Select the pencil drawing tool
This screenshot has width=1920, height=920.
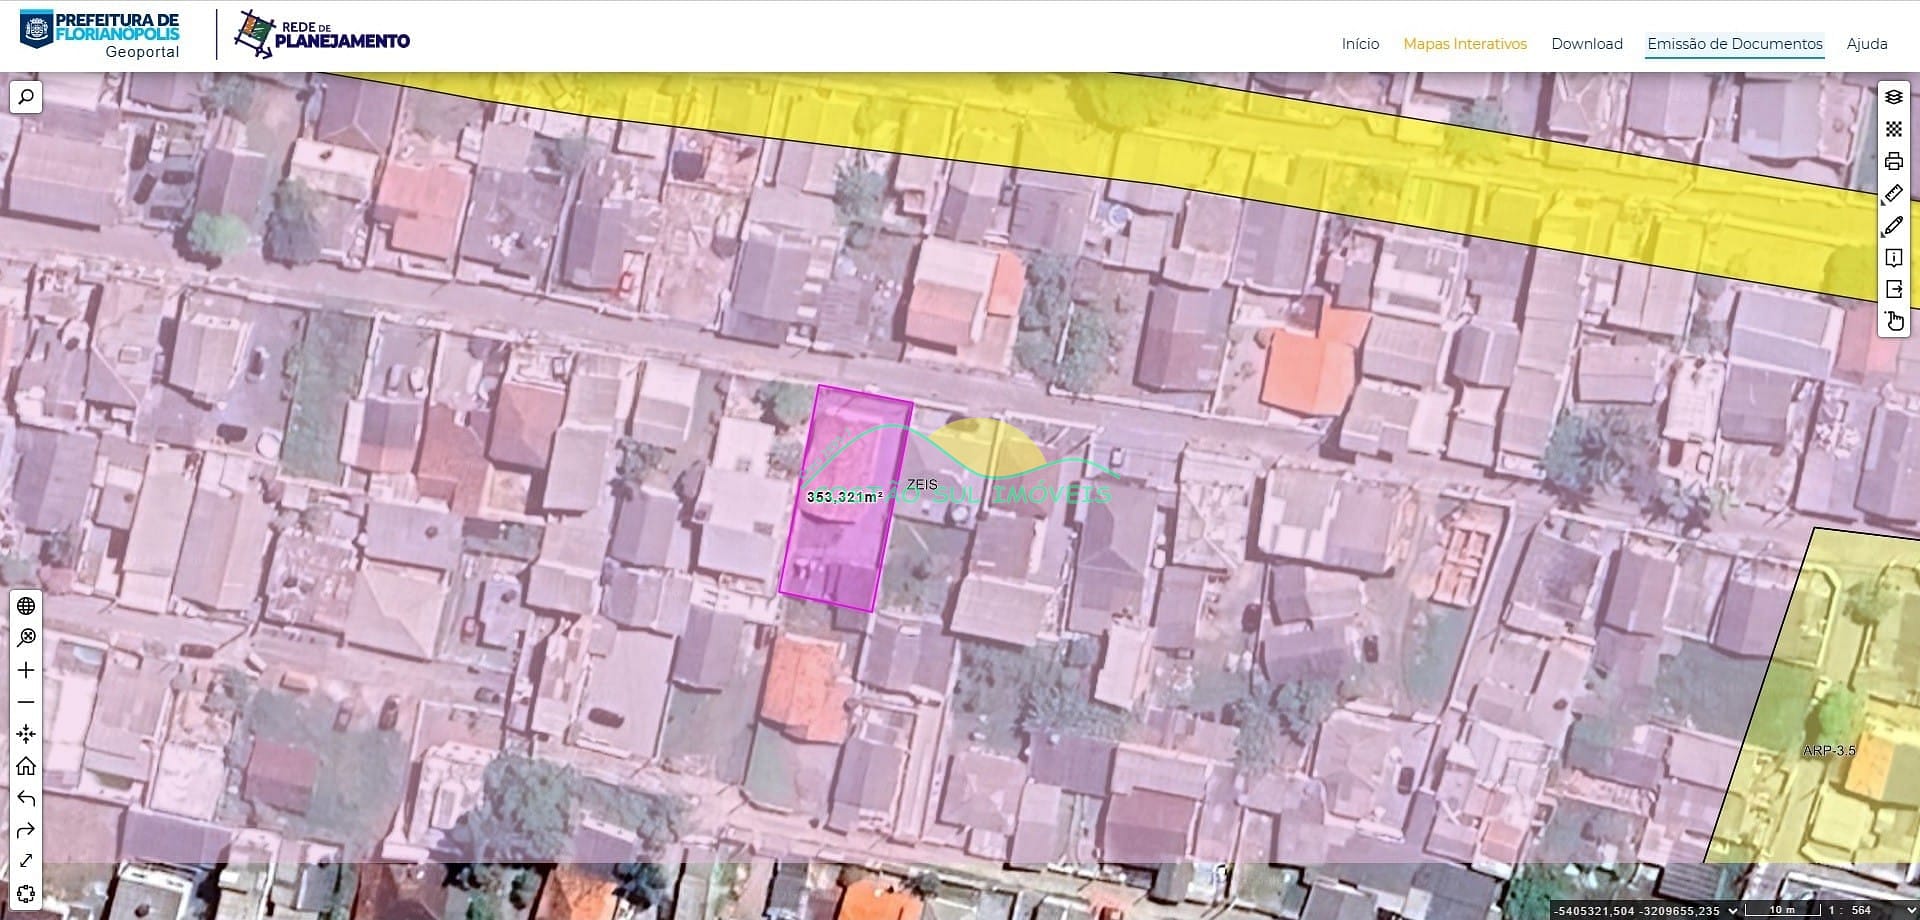(x=1893, y=226)
